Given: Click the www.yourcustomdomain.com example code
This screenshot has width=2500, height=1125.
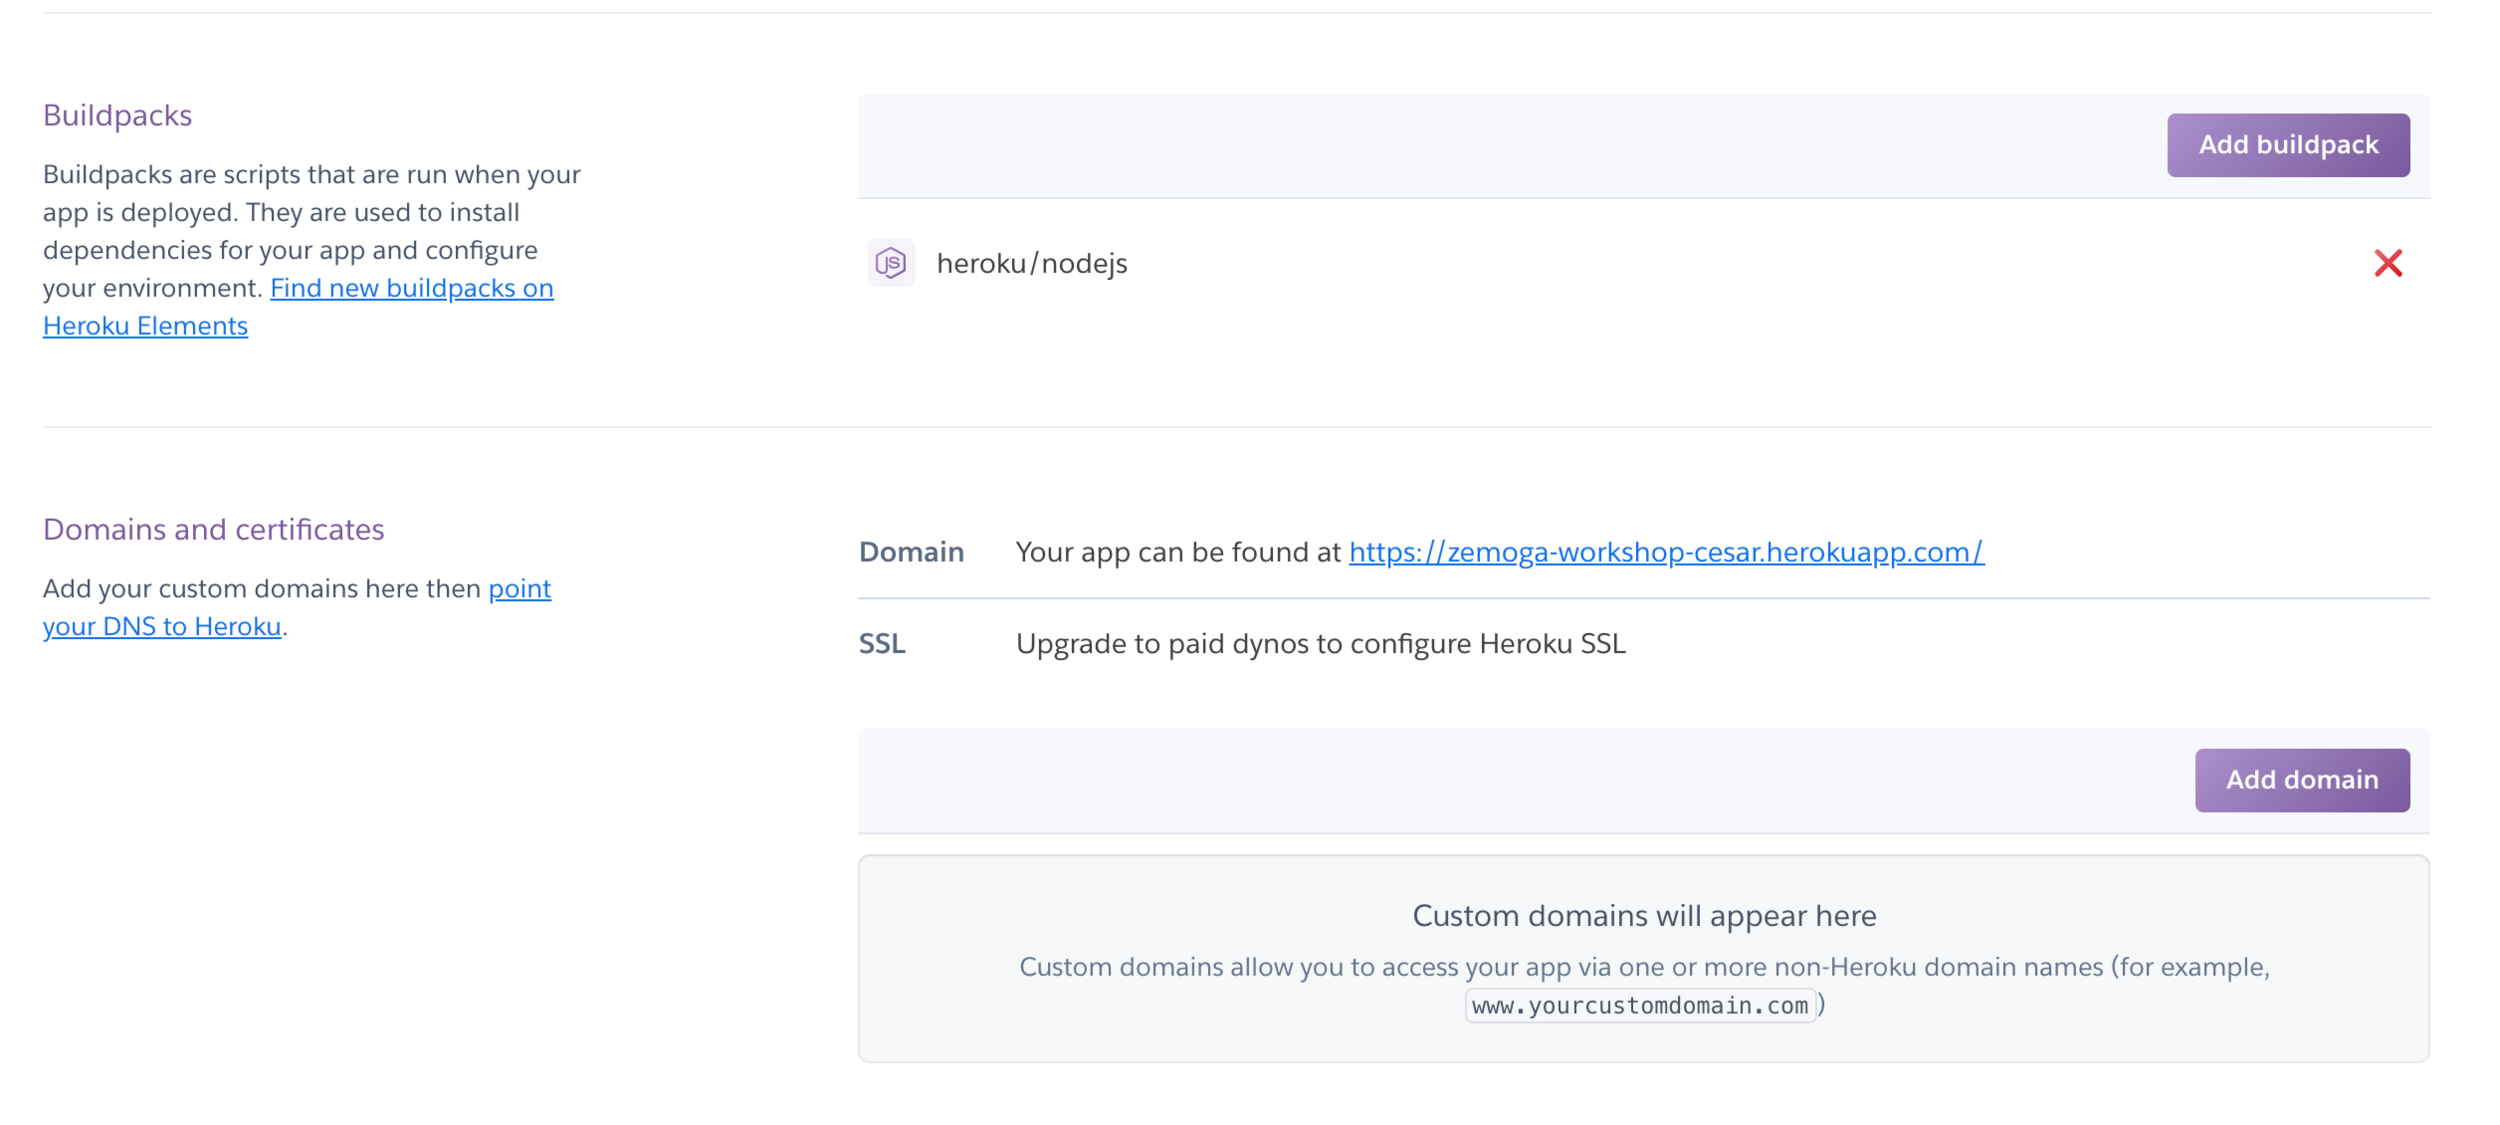Looking at the screenshot, I should coord(1639,1005).
